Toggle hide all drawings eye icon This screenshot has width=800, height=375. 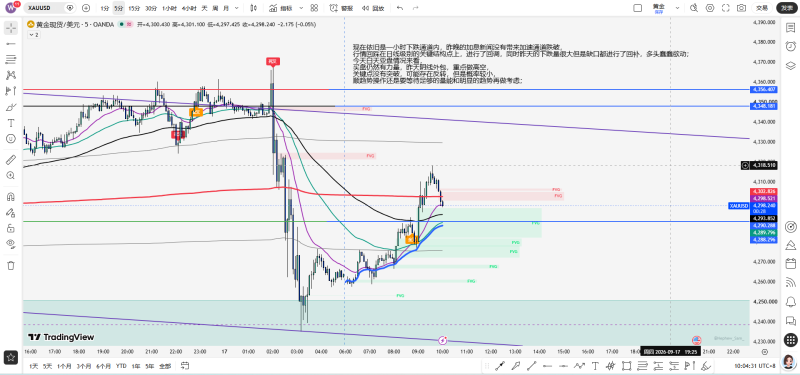click(10, 244)
